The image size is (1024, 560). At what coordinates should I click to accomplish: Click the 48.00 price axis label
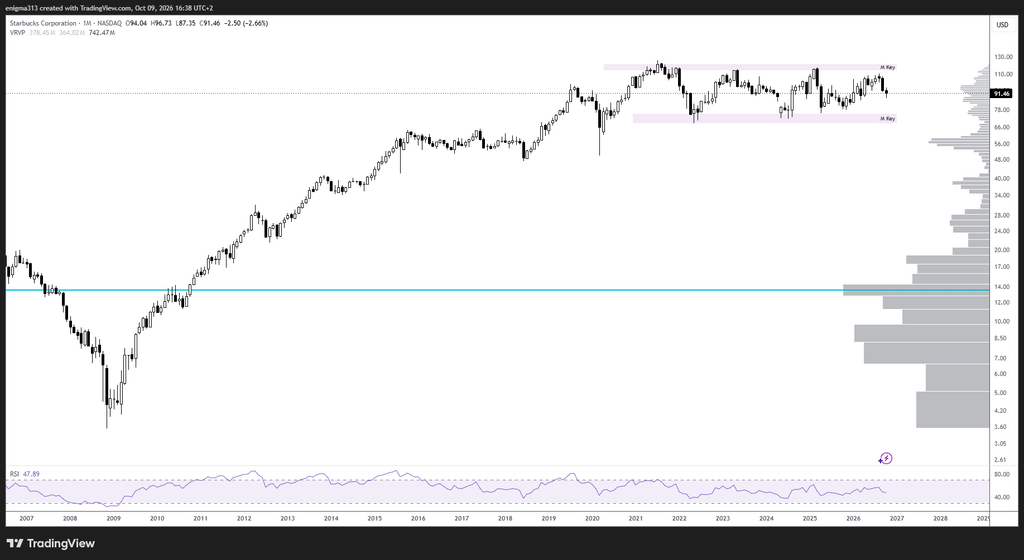pyautogui.click(x=1003, y=160)
